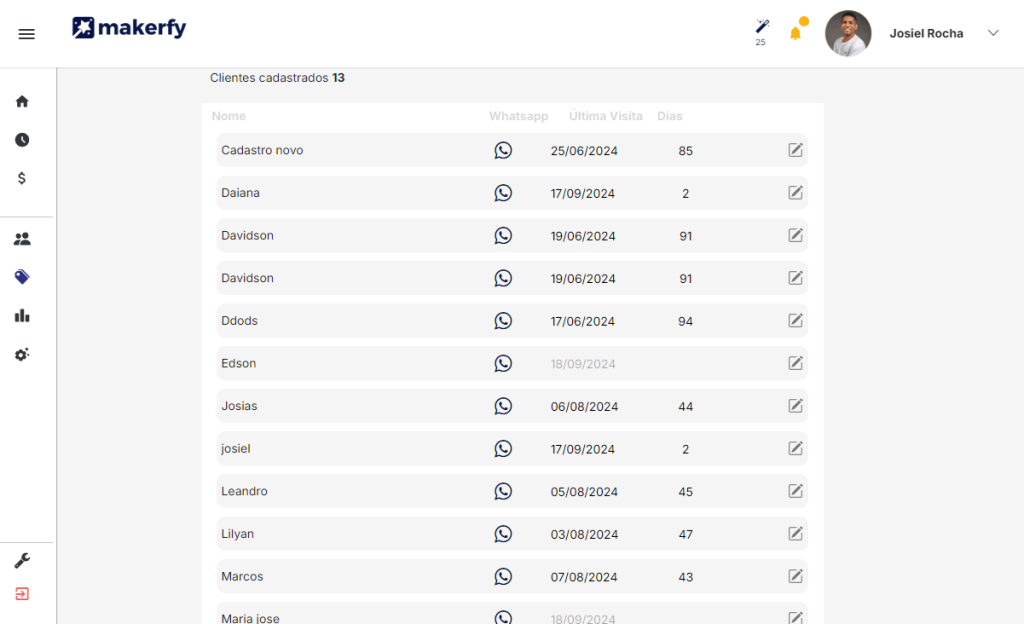Open the gears settings icon in sidebar
1024x624 pixels.
pos(22,354)
